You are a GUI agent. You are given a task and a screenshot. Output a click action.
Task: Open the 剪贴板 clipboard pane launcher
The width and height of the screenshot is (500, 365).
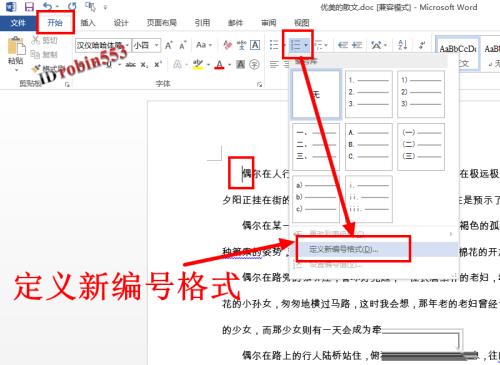pos(67,85)
